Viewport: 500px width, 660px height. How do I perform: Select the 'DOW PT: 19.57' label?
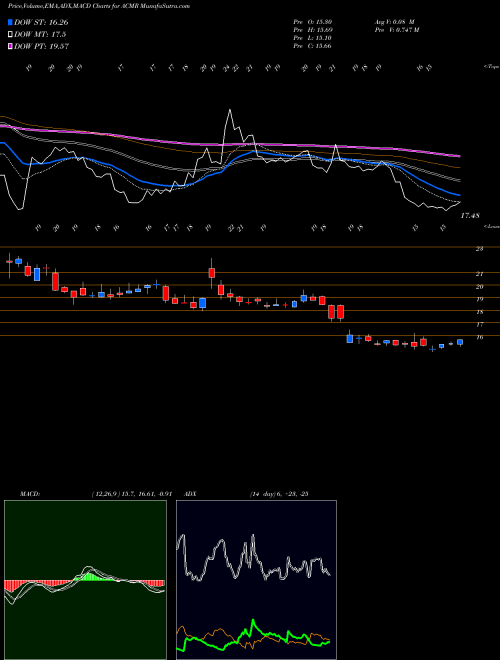point(41,46)
